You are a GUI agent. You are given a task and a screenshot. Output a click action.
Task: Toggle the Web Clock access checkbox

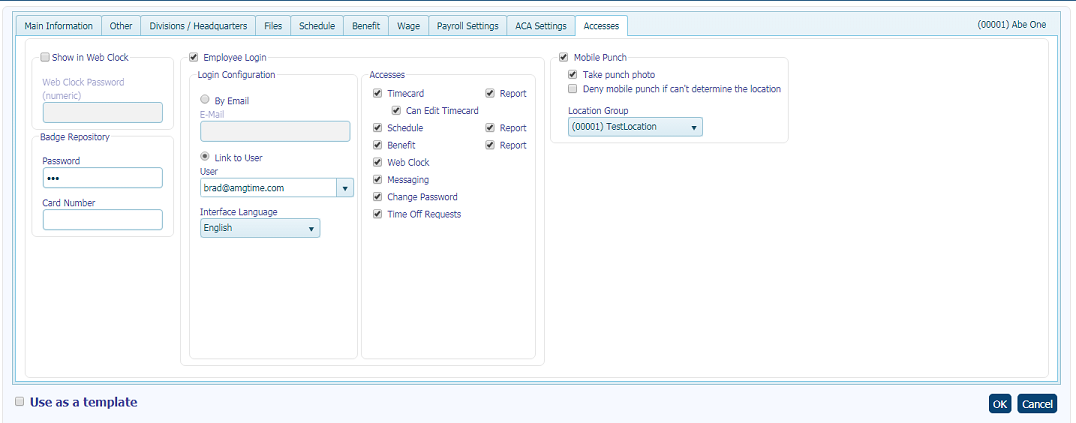click(x=377, y=162)
